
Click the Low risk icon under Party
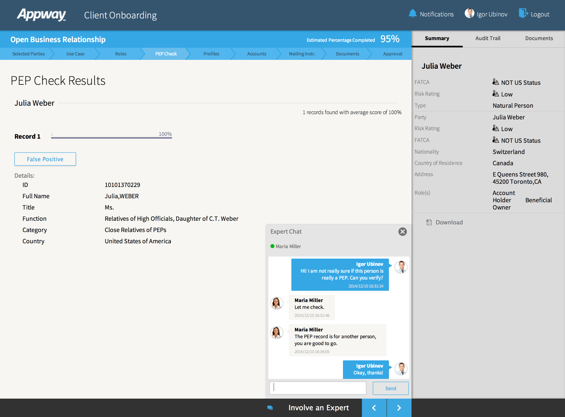coord(495,128)
